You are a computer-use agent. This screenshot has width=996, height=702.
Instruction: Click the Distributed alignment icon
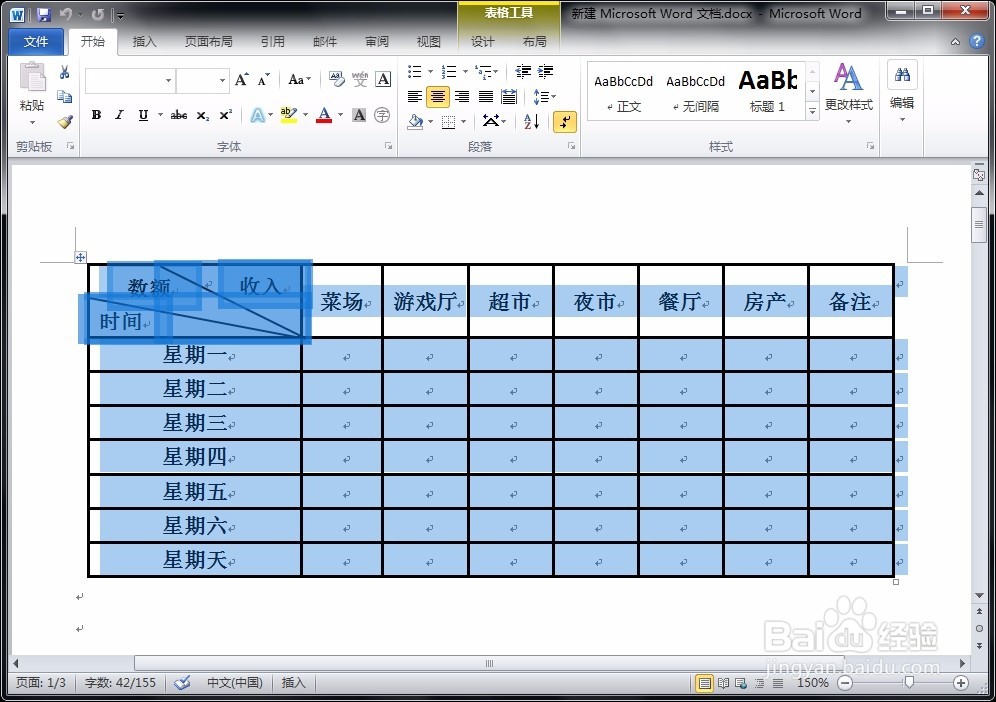[509, 97]
